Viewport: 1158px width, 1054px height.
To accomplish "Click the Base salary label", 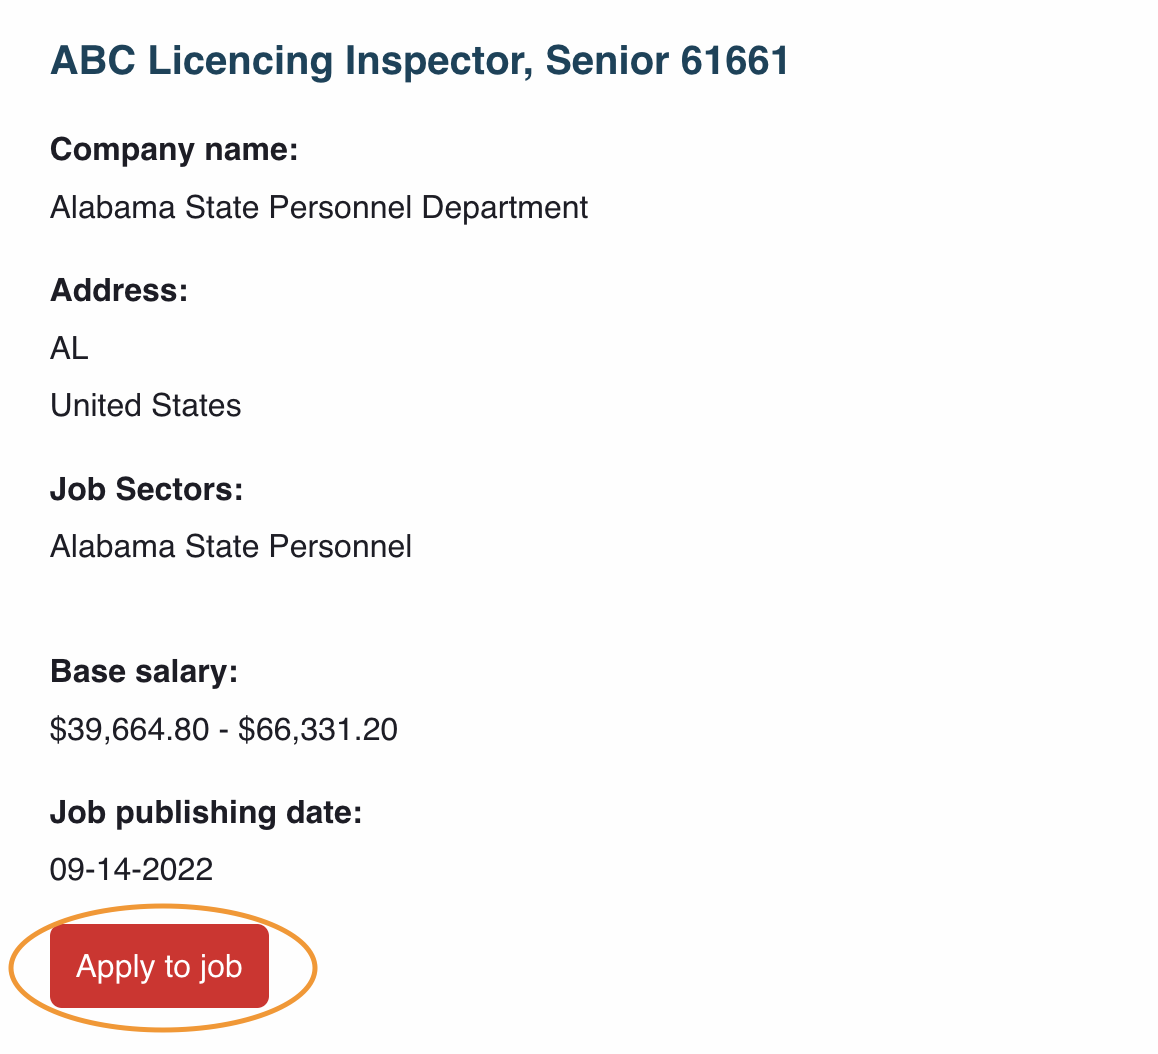I will (144, 672).
